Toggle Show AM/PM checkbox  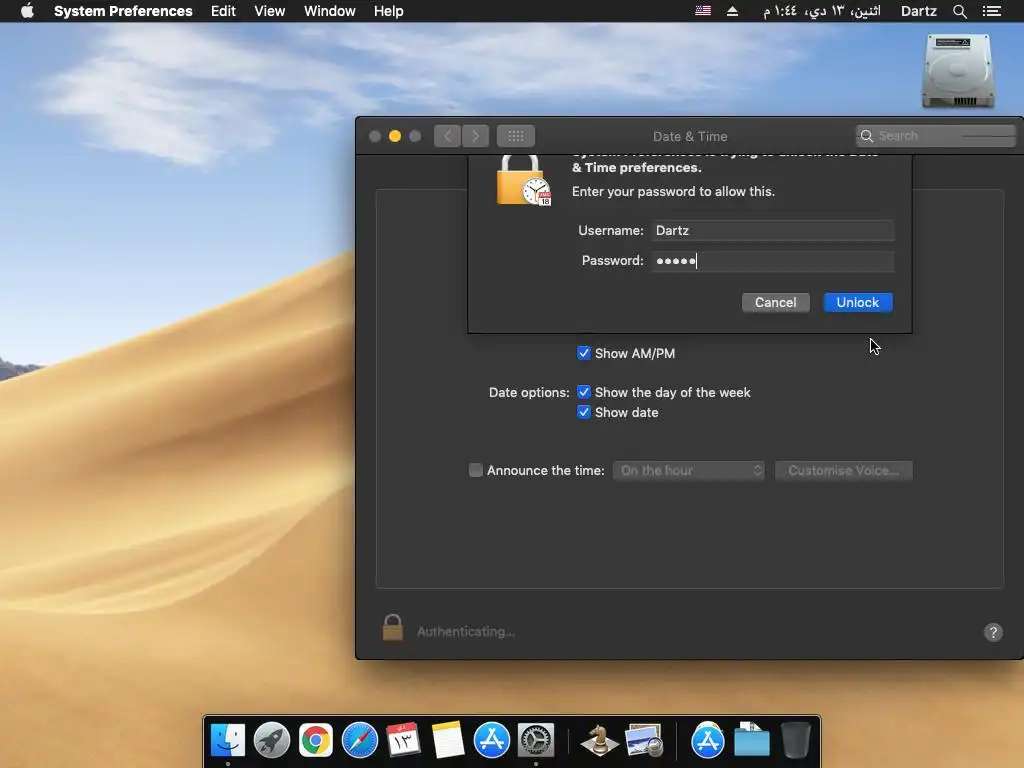pyautogui.click(x=584, y=353)
